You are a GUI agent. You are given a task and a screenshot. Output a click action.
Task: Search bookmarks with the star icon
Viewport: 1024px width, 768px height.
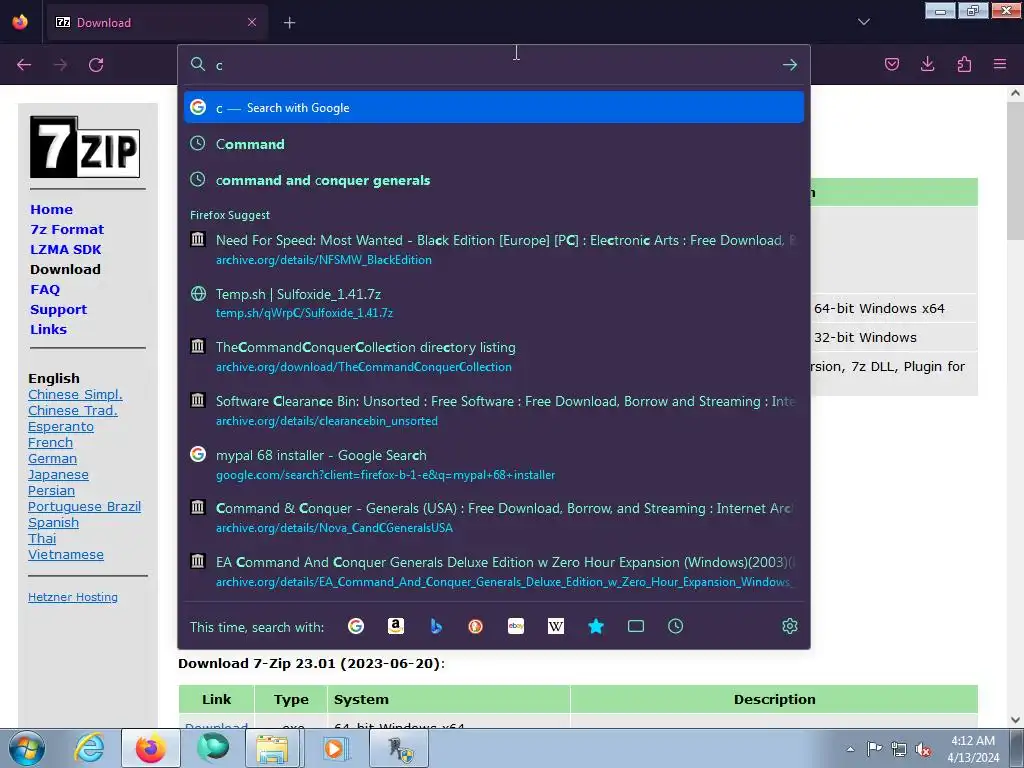[596, 626]
